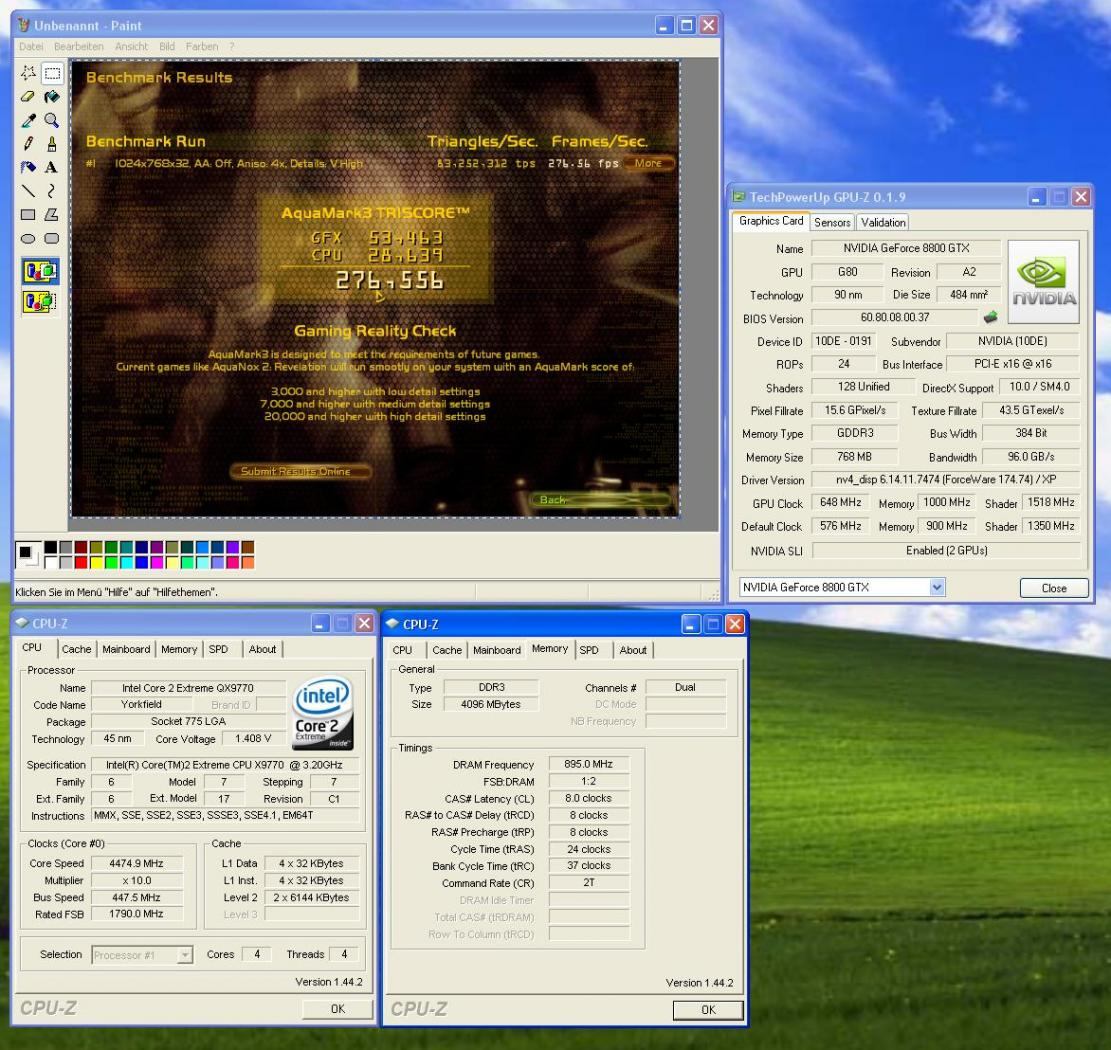Select the Airbrush spray tool

28,167
